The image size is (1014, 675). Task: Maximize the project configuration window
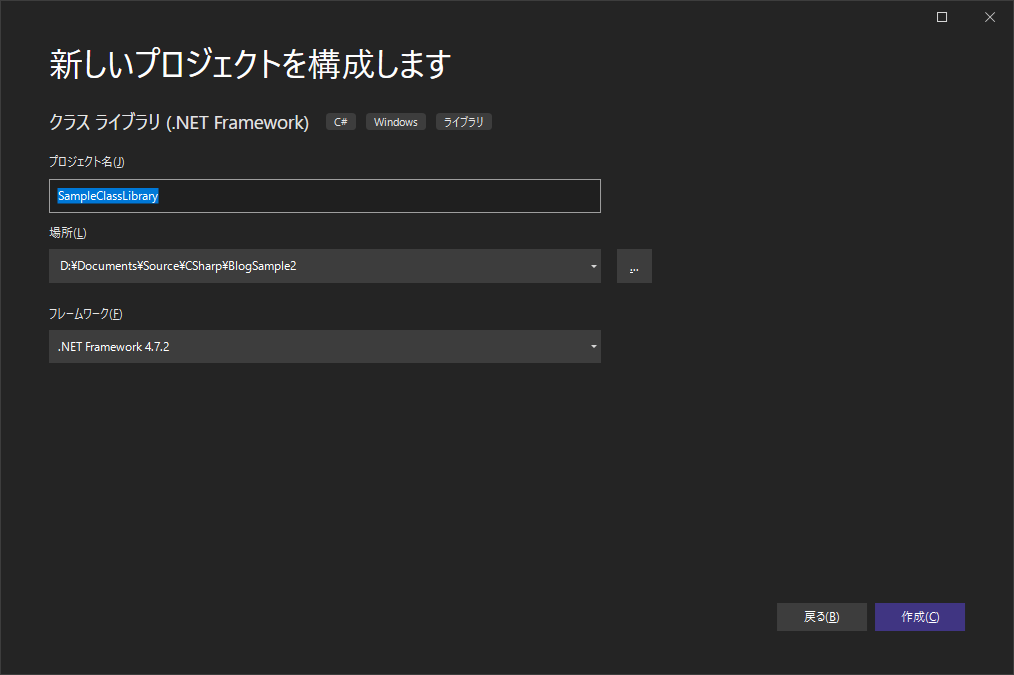click(942, 17)
